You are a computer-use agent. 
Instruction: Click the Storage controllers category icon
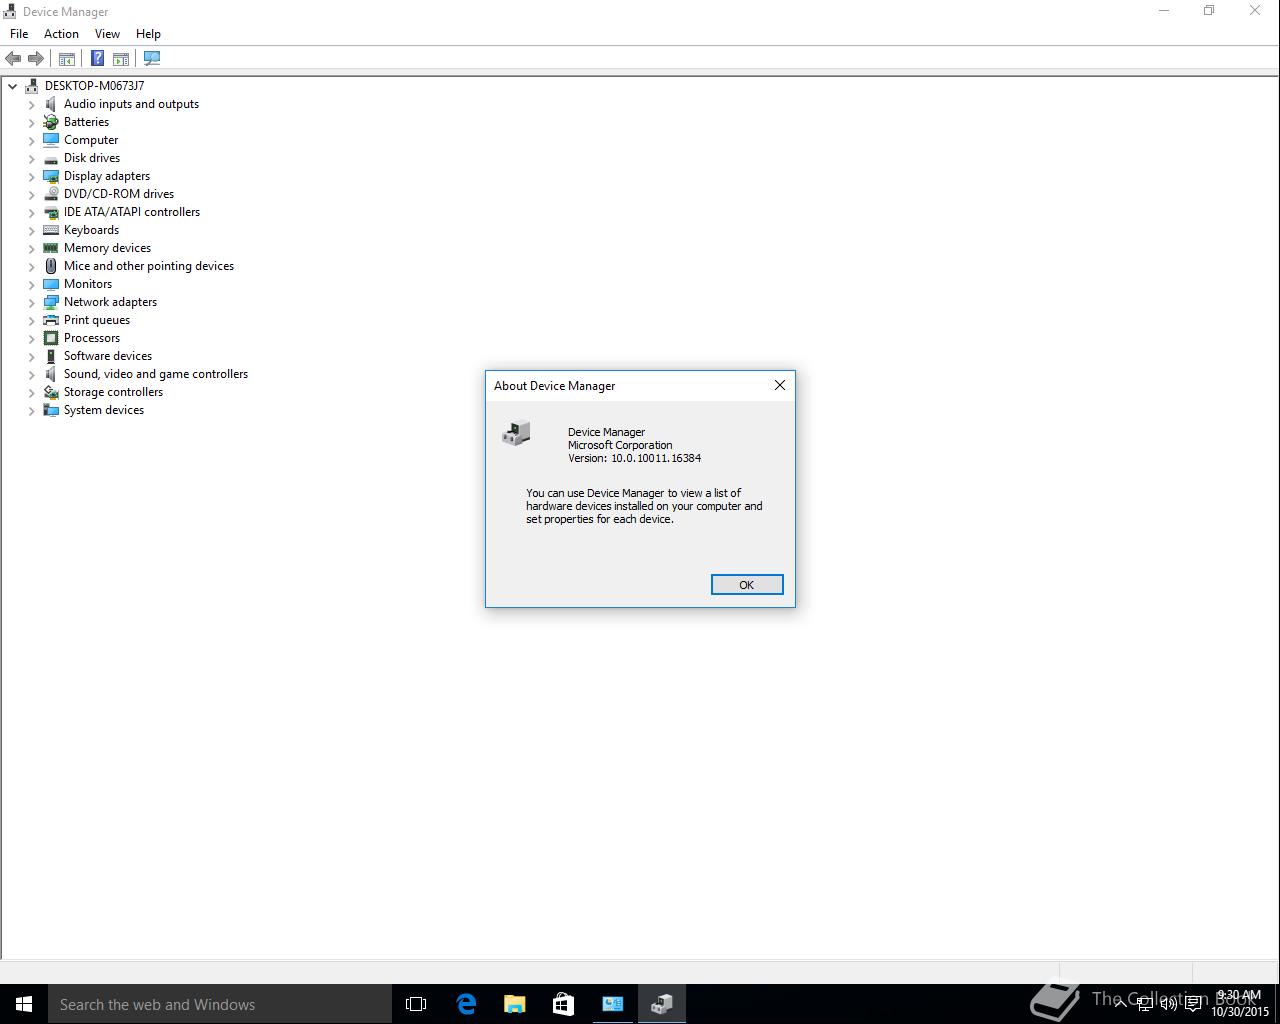[x=51, y=392]
